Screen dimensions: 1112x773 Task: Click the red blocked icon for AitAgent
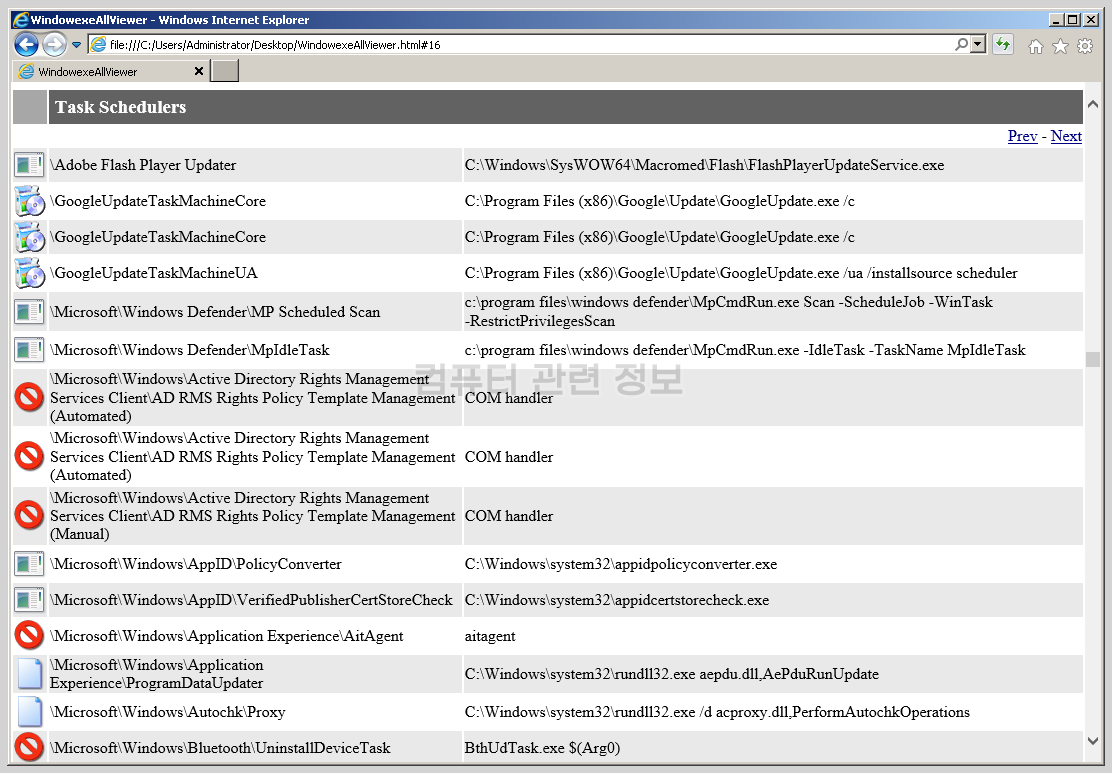(x=29, y=636)
